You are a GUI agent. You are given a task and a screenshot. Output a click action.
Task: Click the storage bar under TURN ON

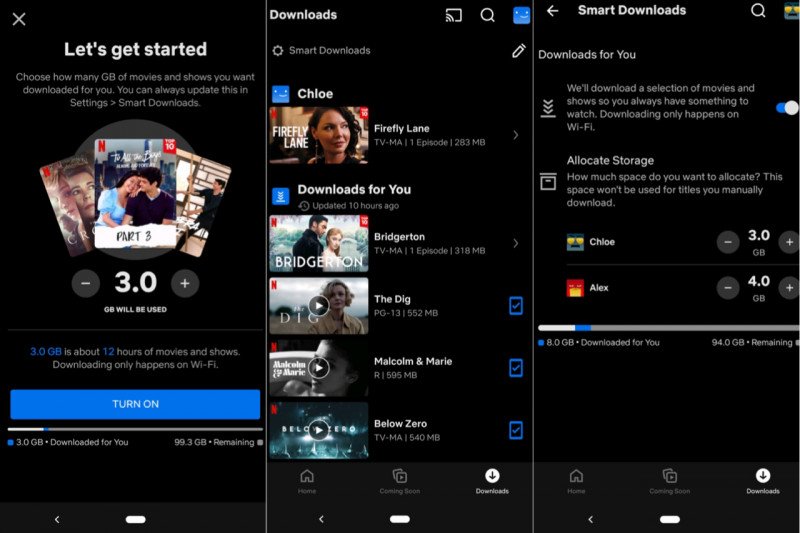click(x=135, y=429)
